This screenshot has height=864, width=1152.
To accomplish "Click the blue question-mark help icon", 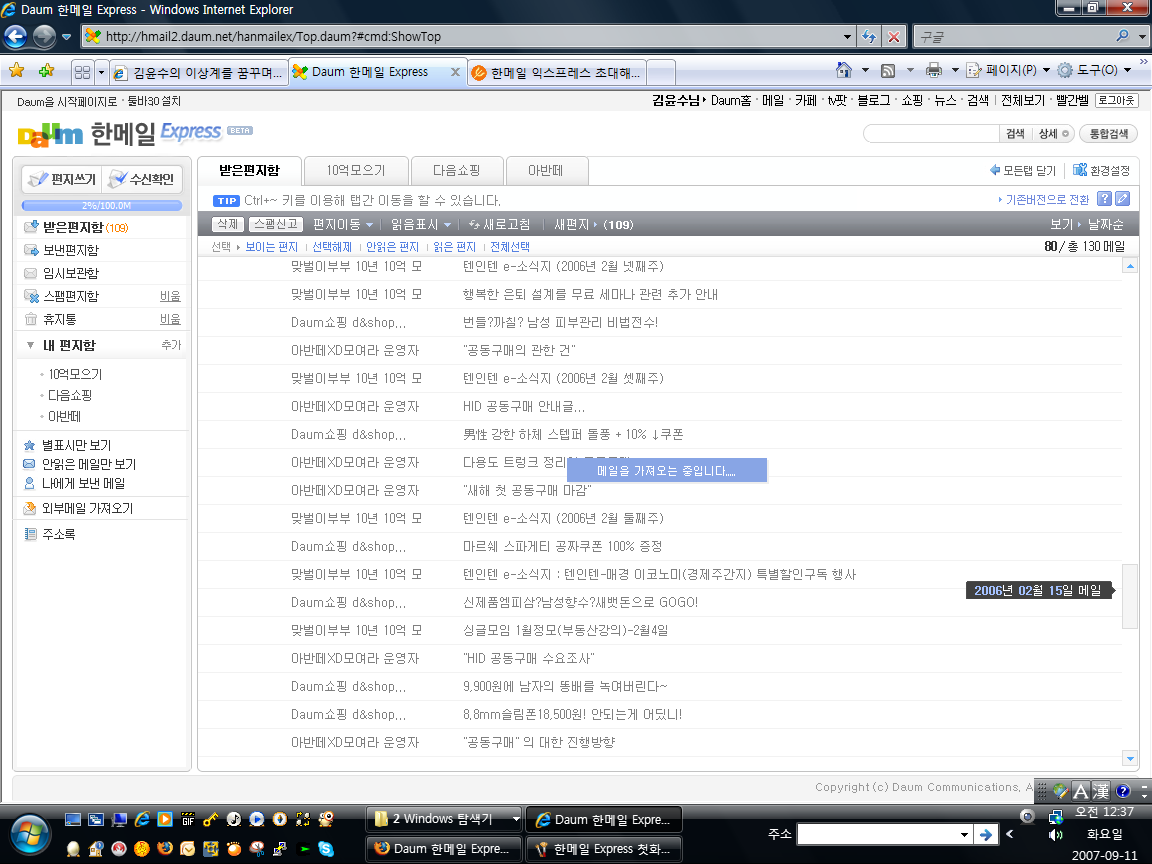I will 1104,198.
